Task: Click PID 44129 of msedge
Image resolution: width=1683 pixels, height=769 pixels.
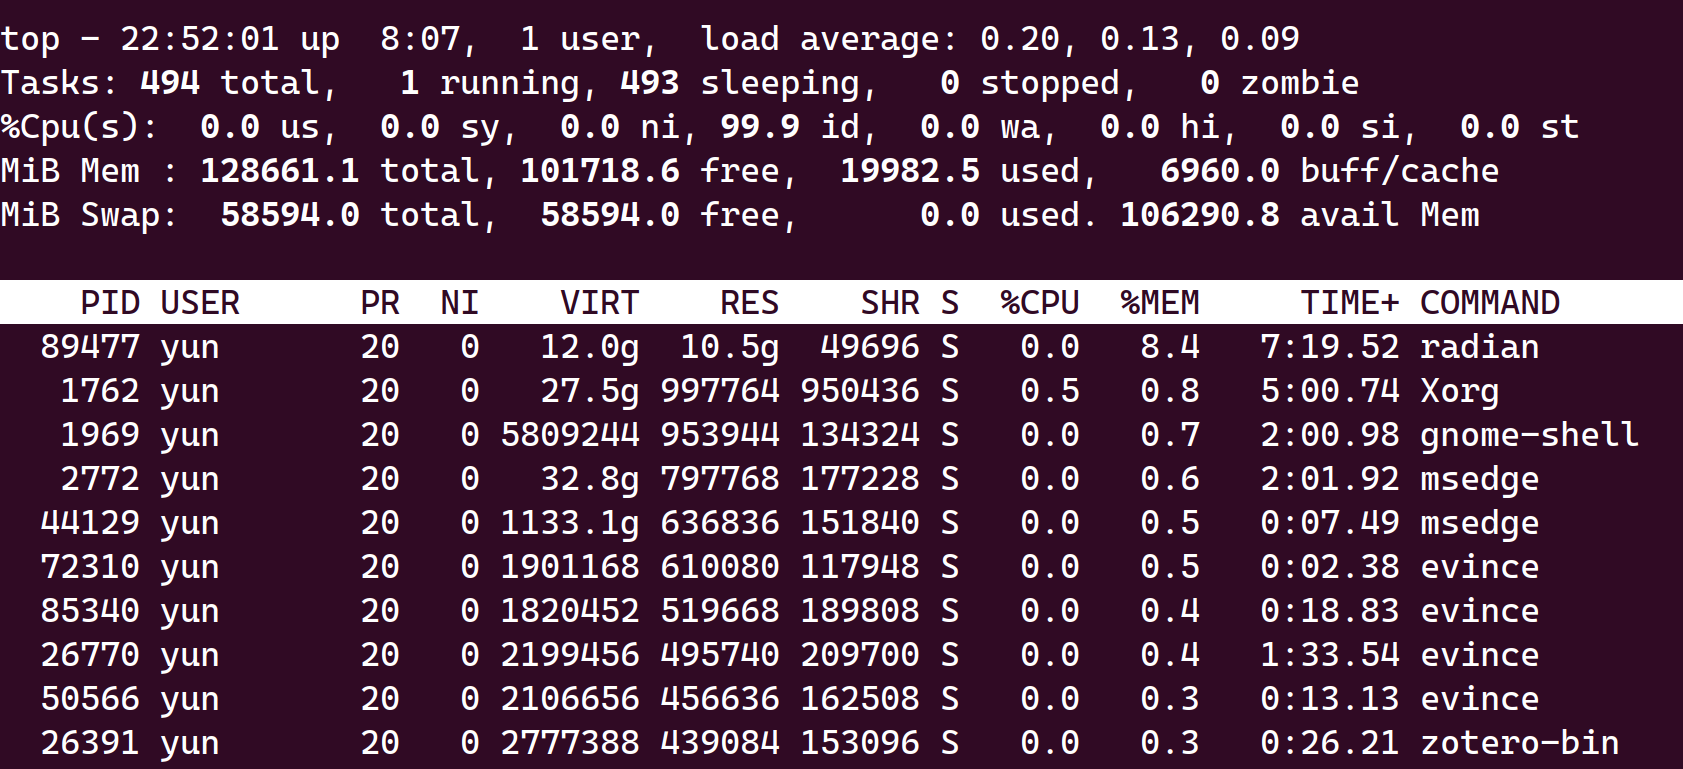Action: 90,523
